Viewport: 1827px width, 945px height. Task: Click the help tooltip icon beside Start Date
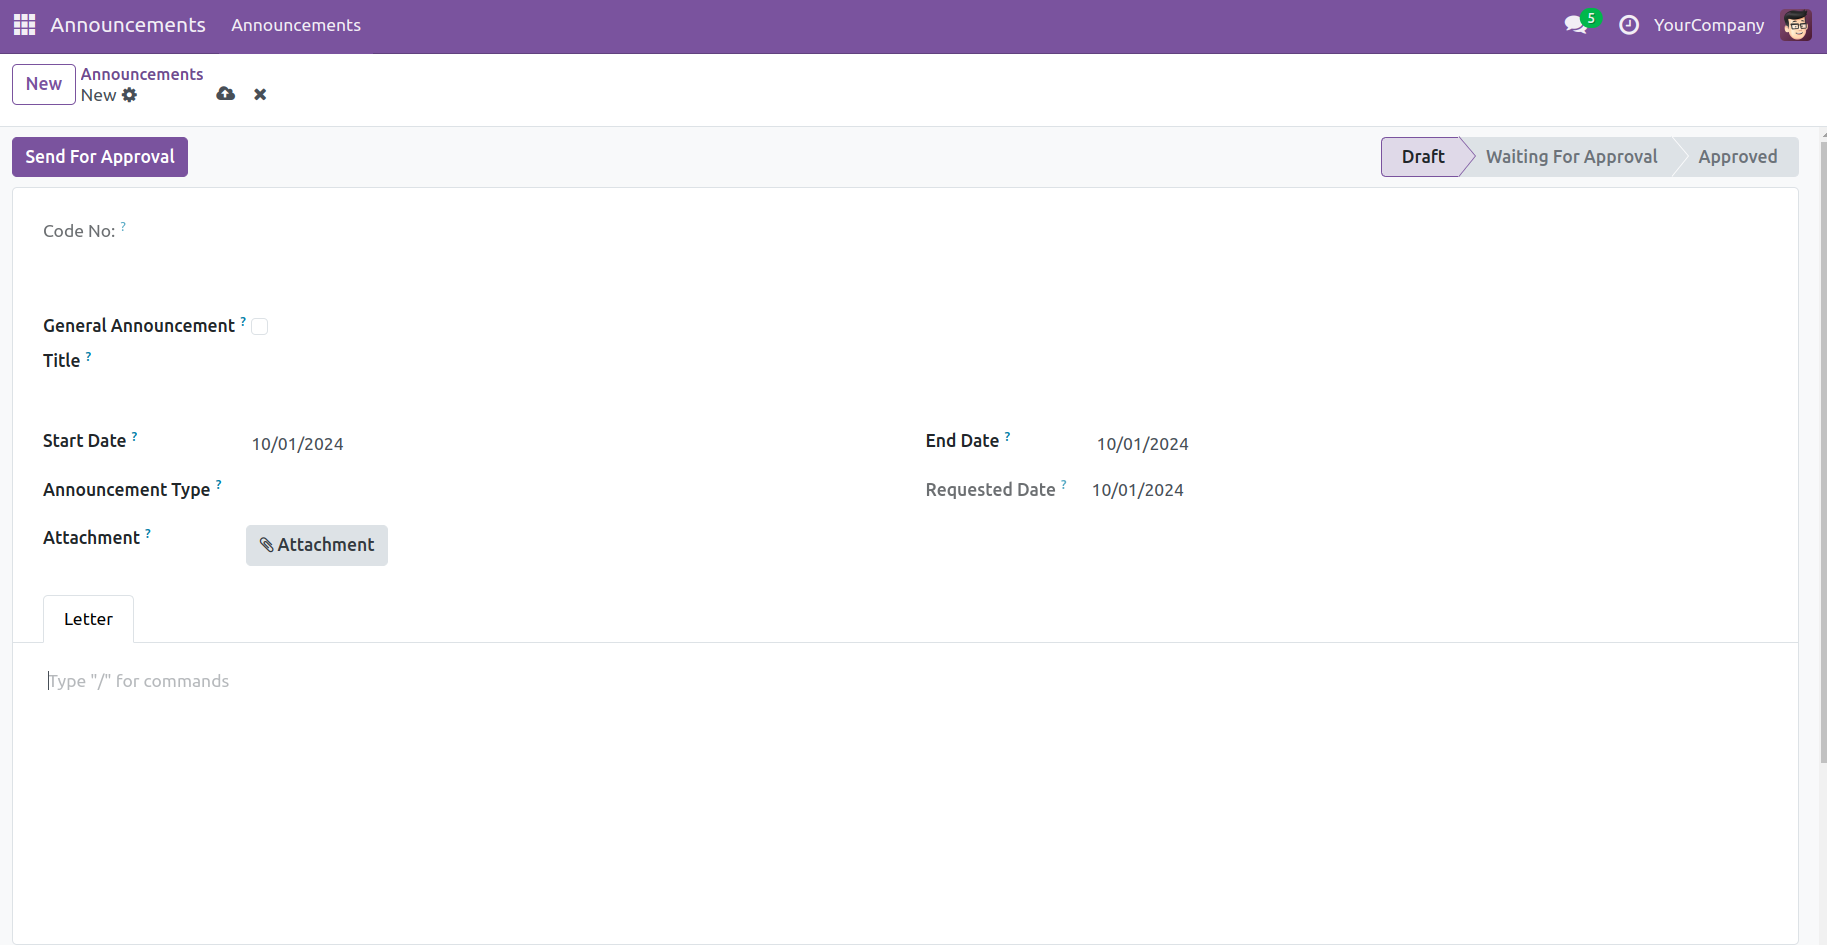(135, 436)
